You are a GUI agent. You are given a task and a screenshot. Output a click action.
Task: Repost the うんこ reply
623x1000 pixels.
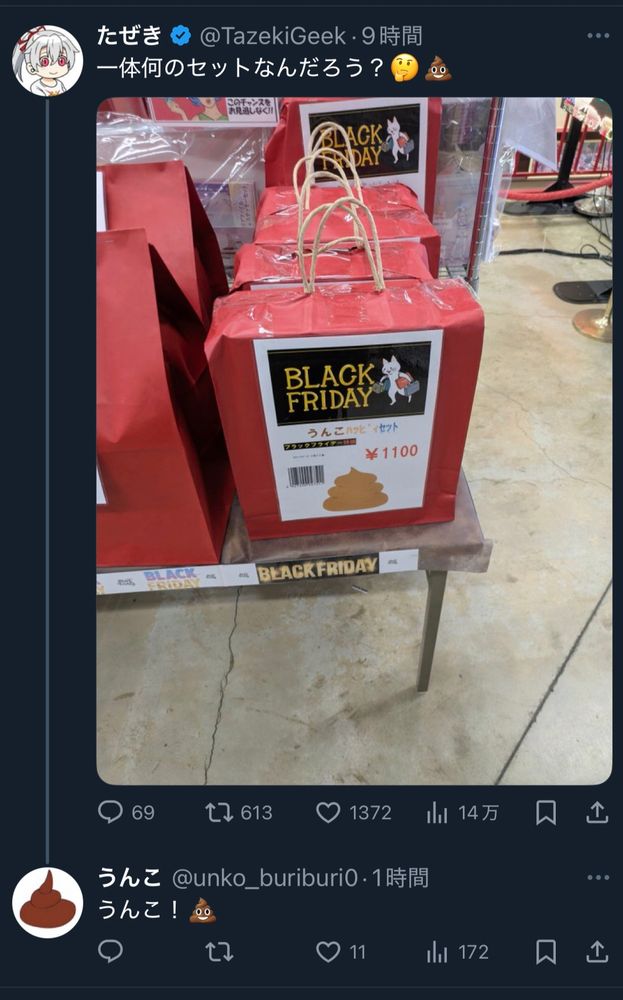(x=219, y=952)
